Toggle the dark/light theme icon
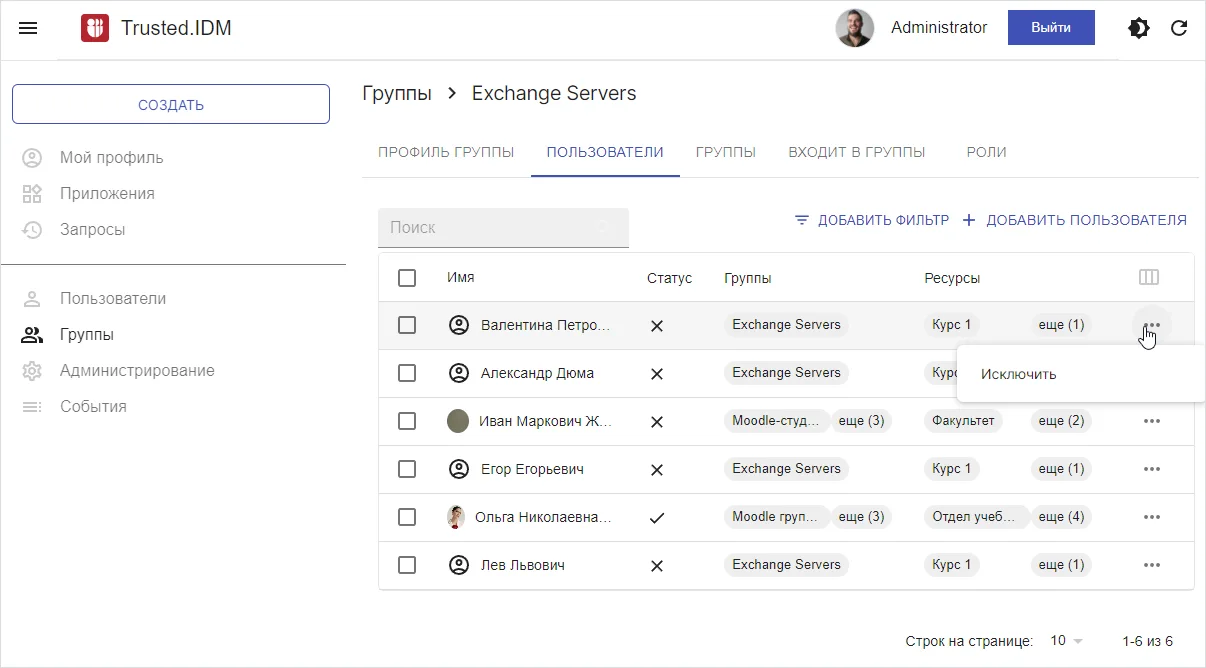Screen dimensions: 1206x668 pos(1138,28)
